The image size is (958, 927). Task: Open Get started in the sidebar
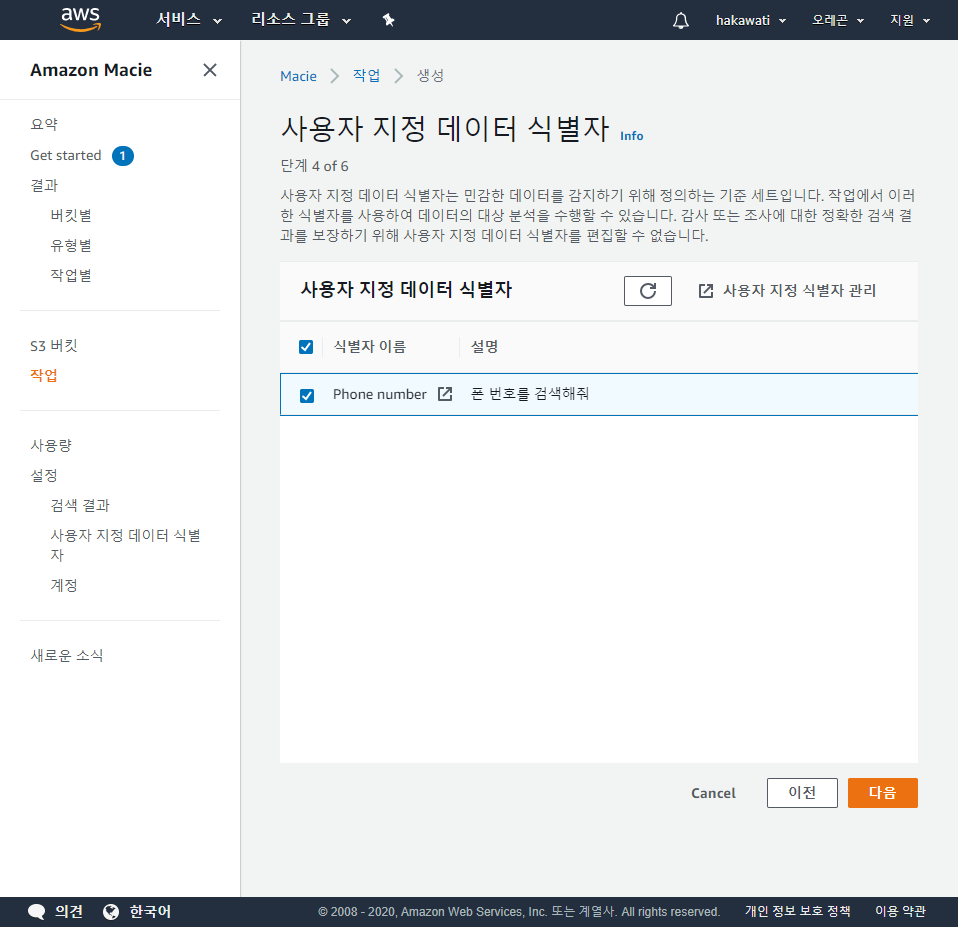65,155
